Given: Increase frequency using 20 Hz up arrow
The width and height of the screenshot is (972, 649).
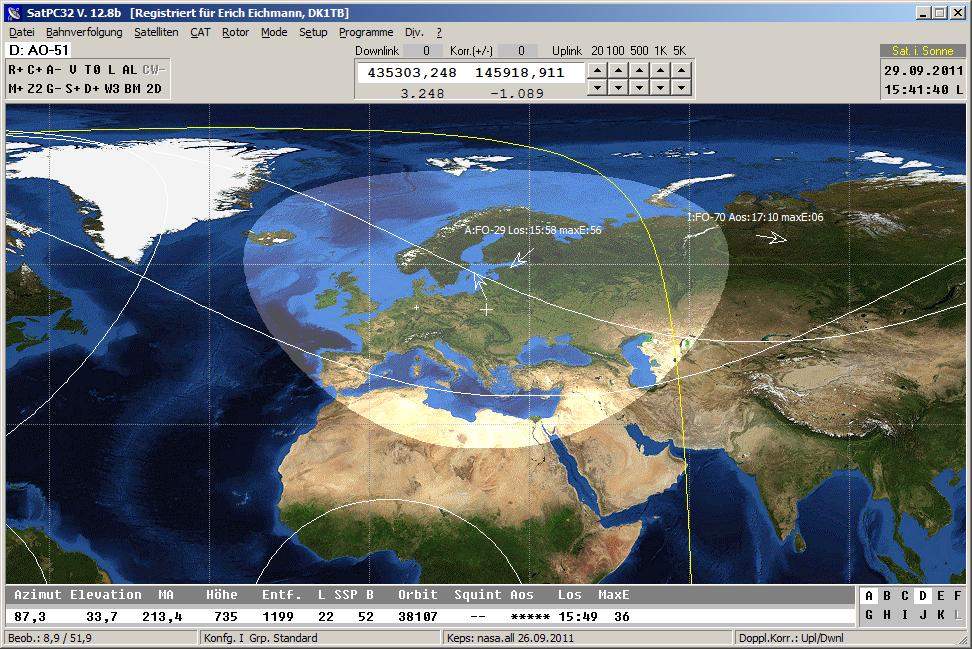Looking at the screenshot, I should 597,70.
